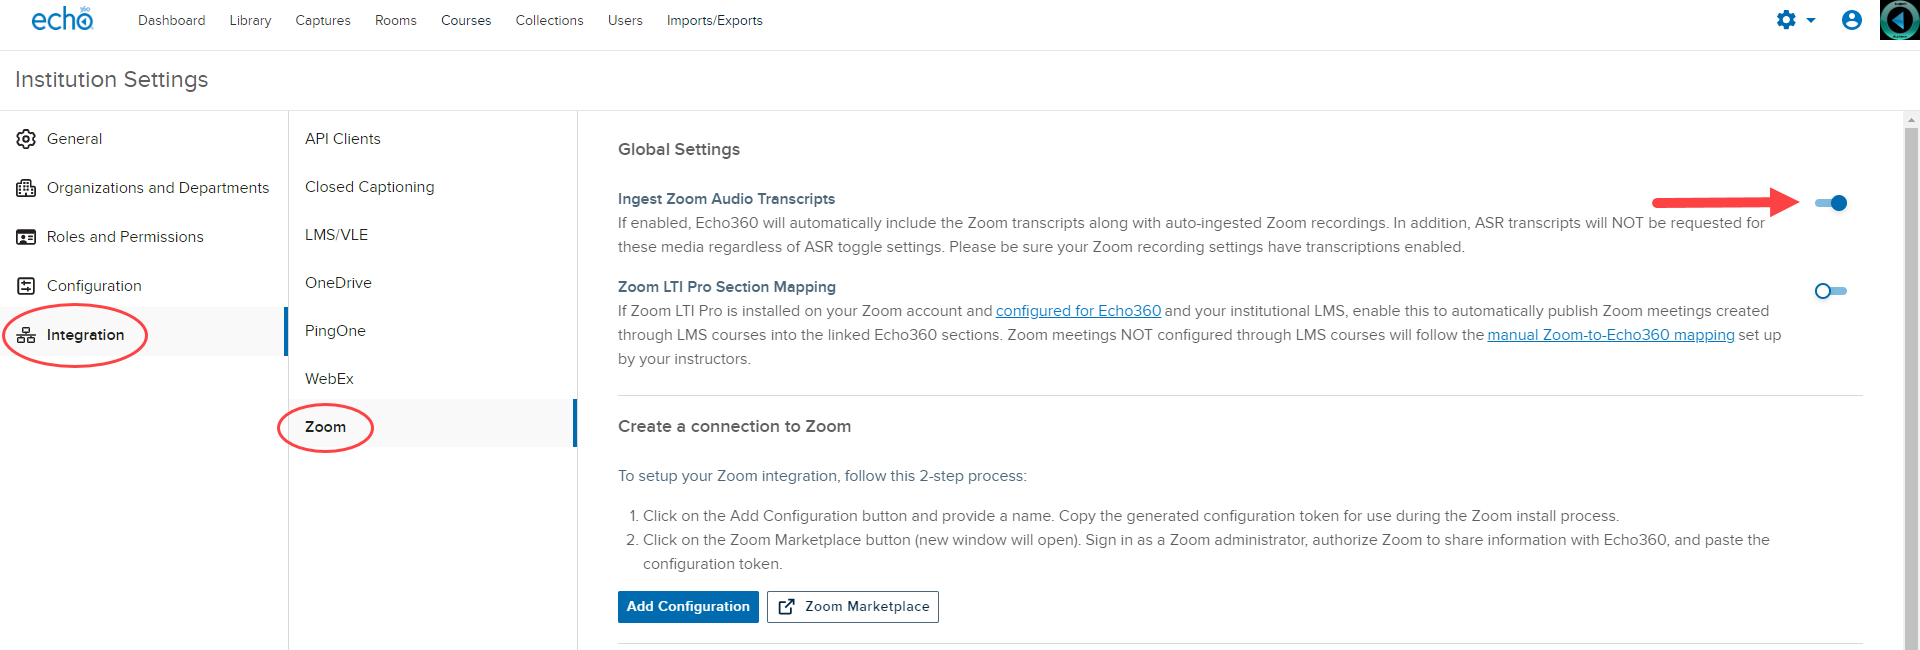Open the Users page
This screenshot has height=650, width=1920.
[x=625, y=20]
